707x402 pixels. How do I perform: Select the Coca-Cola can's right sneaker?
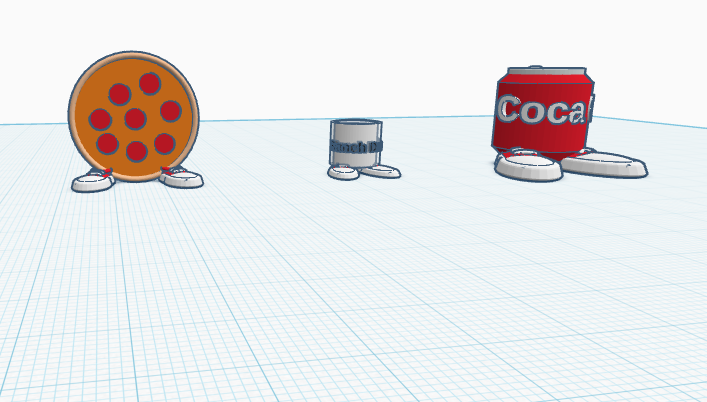[604, 164]
